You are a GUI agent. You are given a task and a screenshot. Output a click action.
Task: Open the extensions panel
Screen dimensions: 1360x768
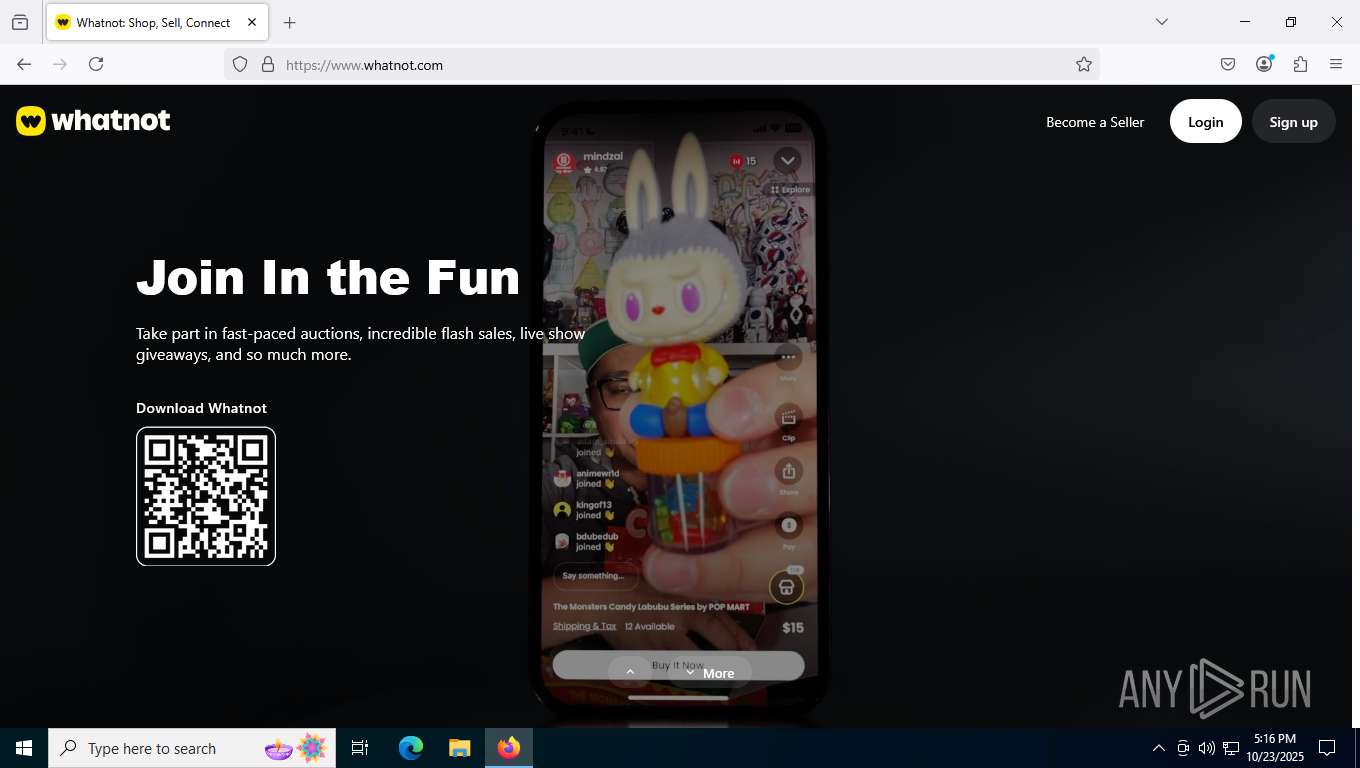pos(1300,64)
